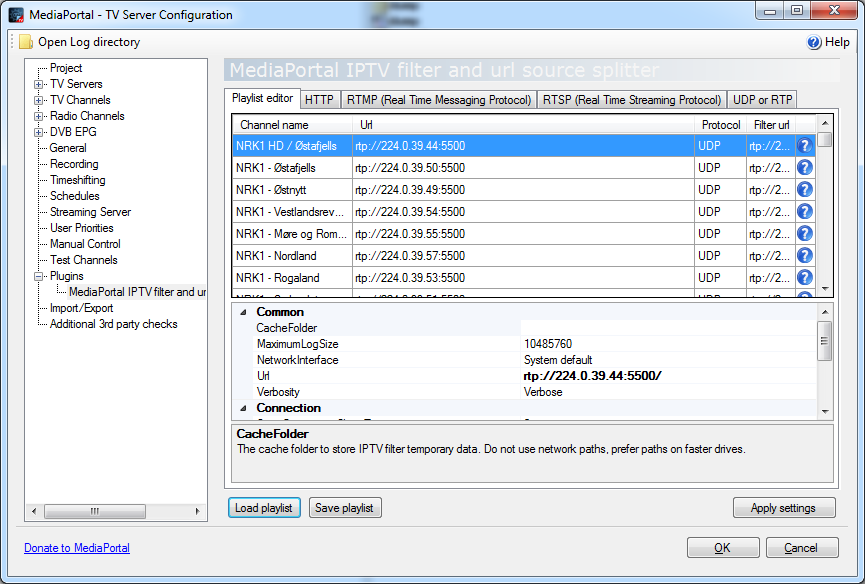Click the CacheFolder value field

668,328
